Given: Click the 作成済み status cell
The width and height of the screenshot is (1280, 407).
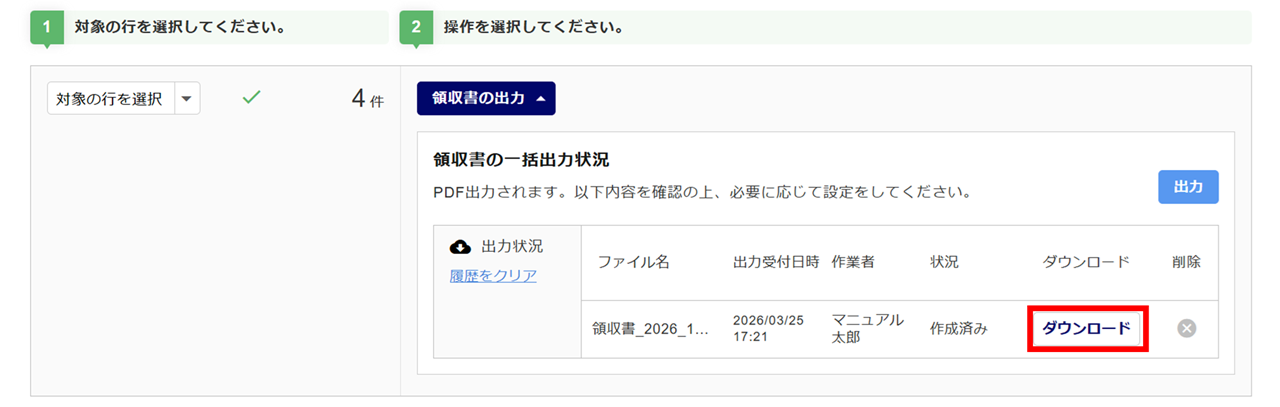Looking at the screenshot, I should pyautogui.click(x=958, y=328).
